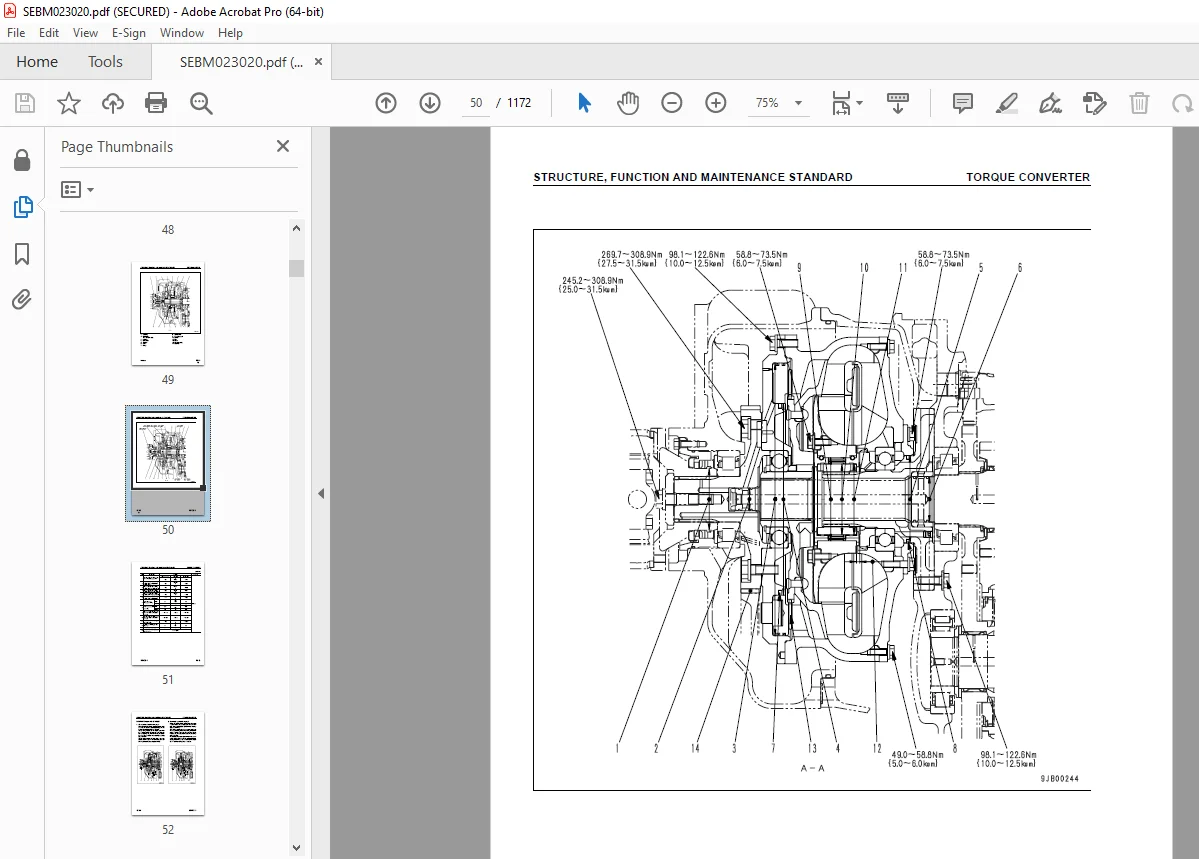The height and width of the screenshot is (859, 1199).
Task: Zoom out with minus icon
Action: coord(671,102)
